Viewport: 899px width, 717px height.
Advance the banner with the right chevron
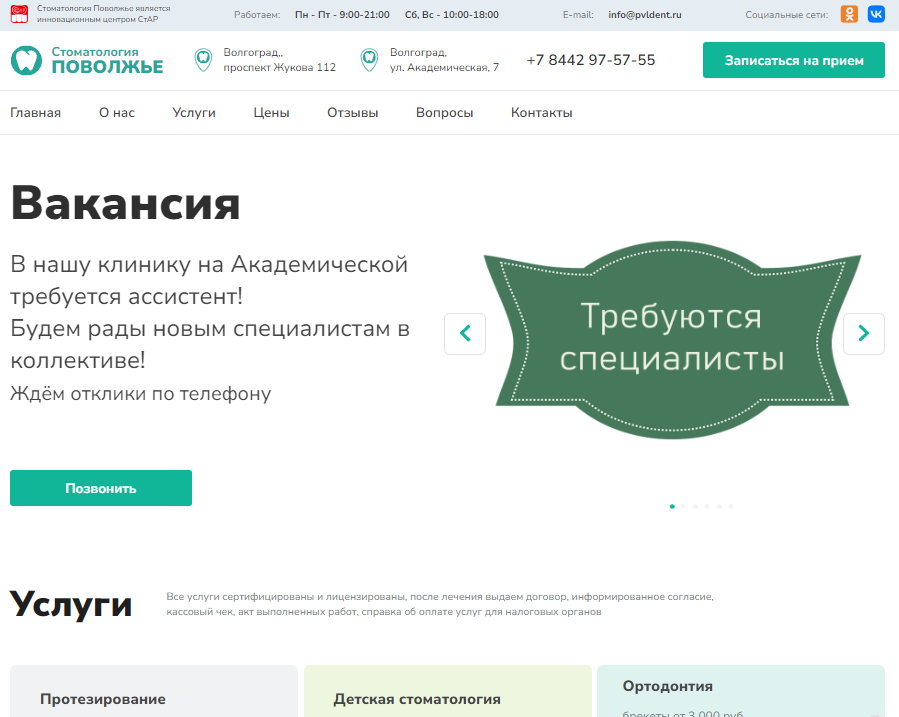tap(864, 334)
